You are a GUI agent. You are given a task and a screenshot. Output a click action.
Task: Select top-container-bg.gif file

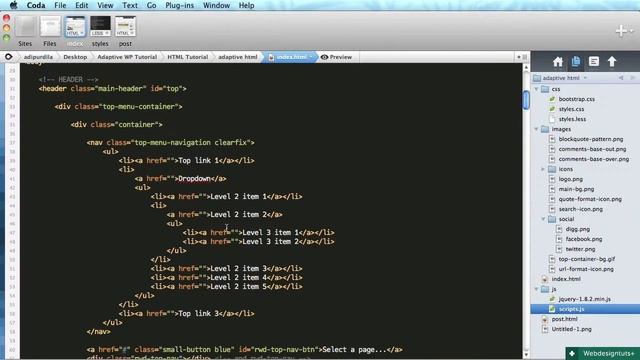587,259
